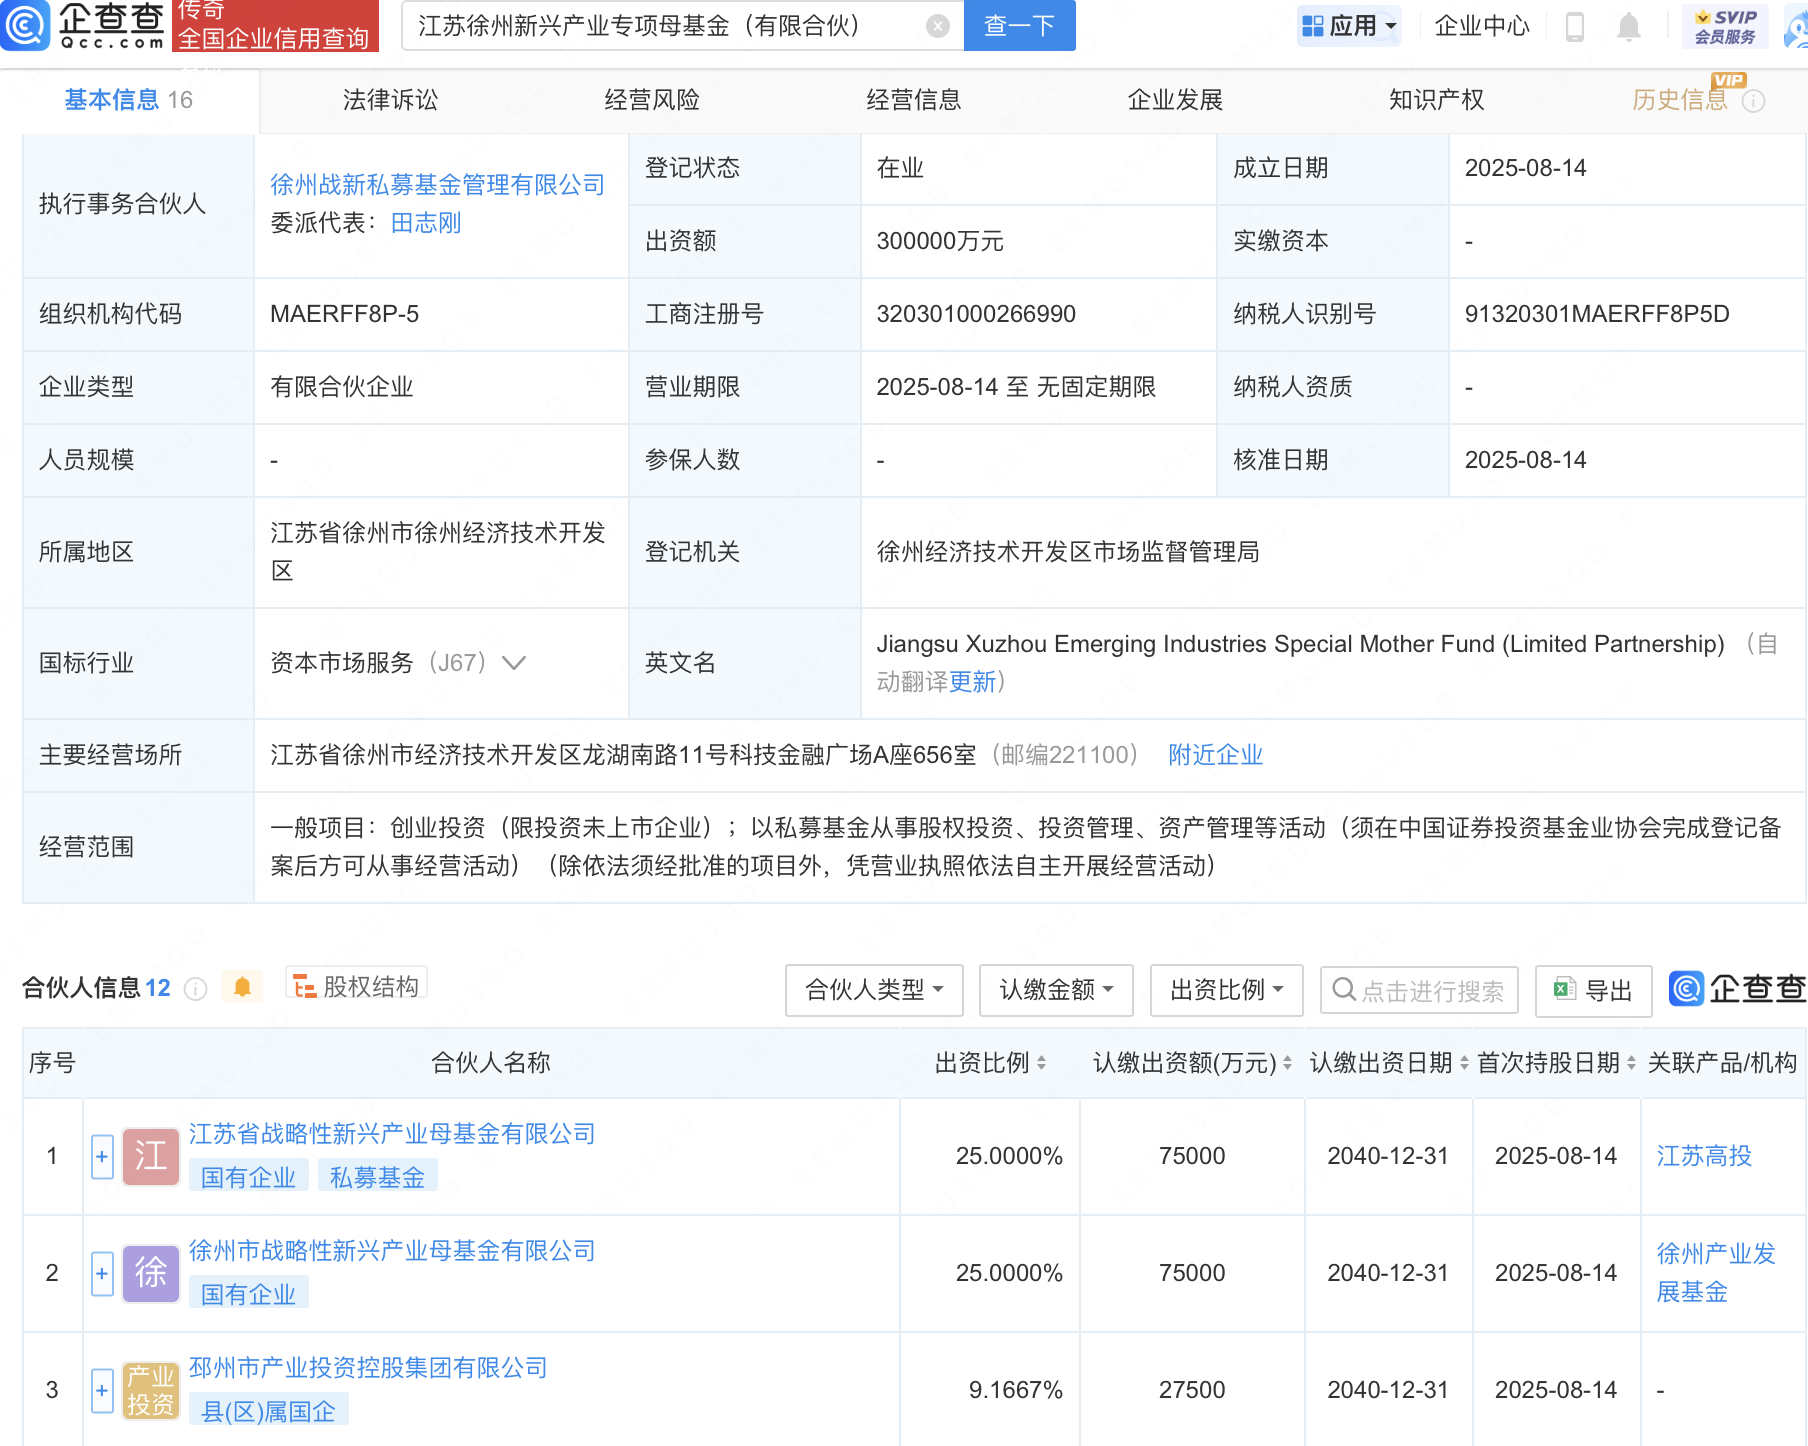The image size is (1808, 1446).
Task: Click 国有企业 tag on row 1
Action: pyautogui.click(x=248, y=1177)
